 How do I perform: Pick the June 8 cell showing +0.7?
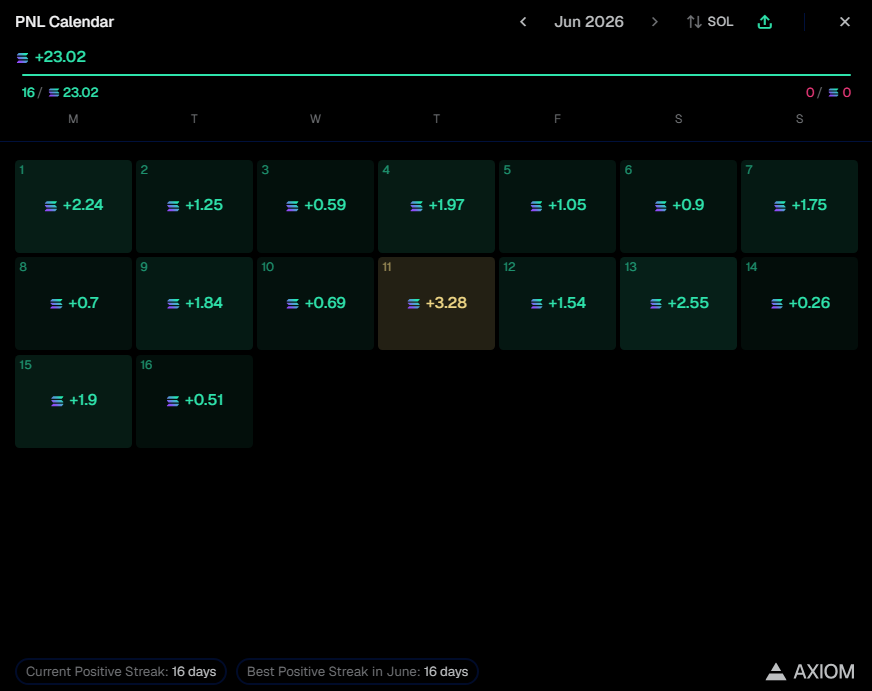(x=73, y=304)
